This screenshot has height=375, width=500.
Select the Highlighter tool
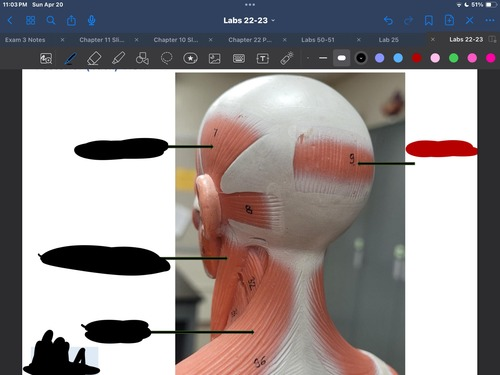[x=118, y=58]
